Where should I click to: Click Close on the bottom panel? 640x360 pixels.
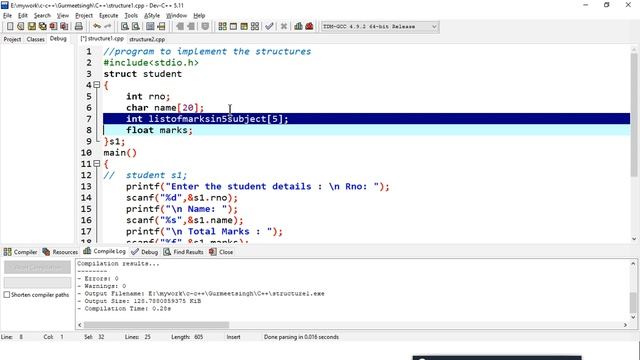tap(221, 252)
